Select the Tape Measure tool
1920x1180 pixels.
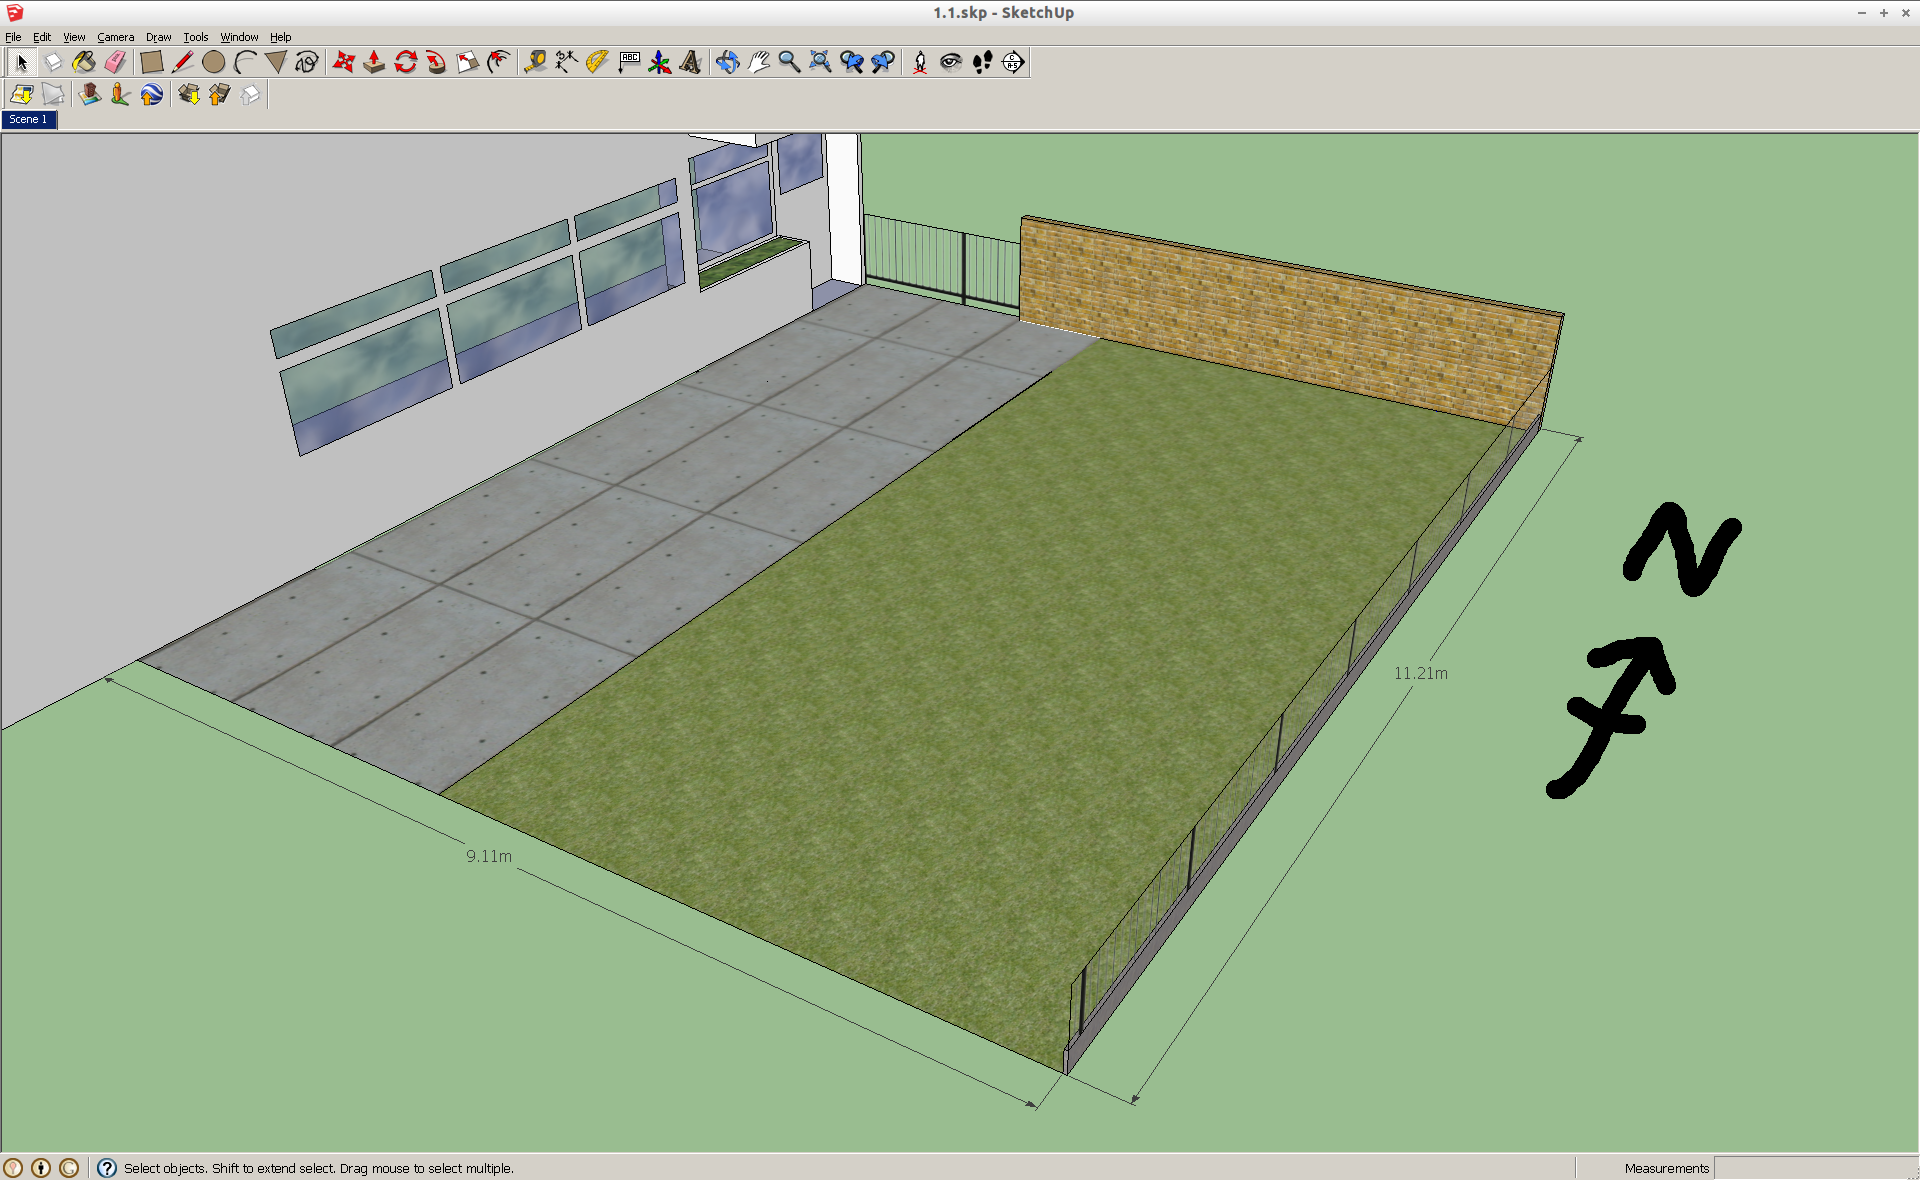(535, 62)
